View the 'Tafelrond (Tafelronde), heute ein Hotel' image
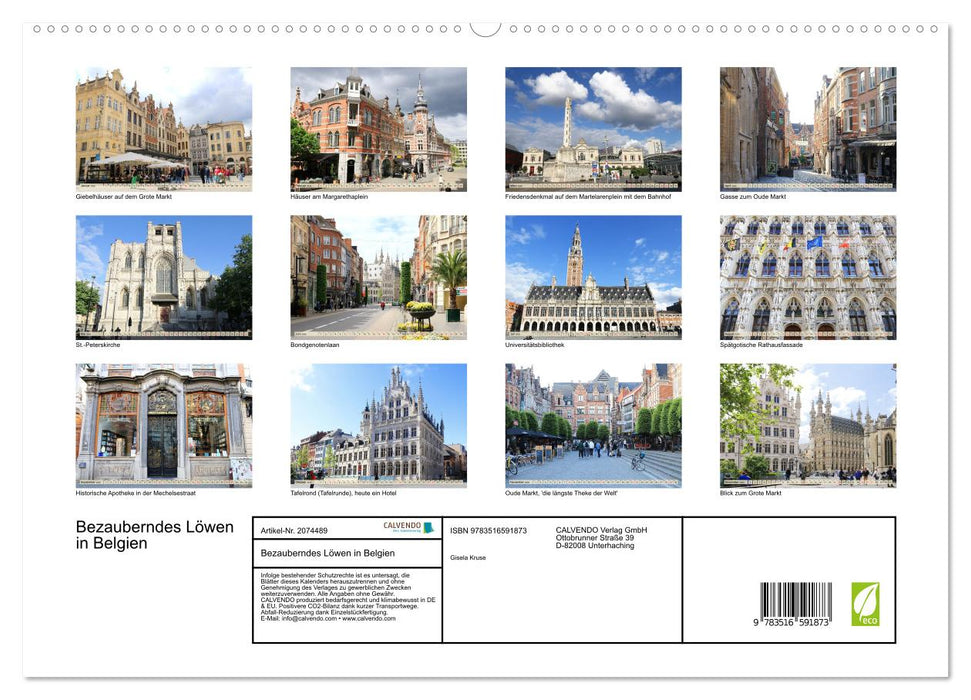Viewport: 971px width, 700px height. pyautogui.click(x=376, y=426)
